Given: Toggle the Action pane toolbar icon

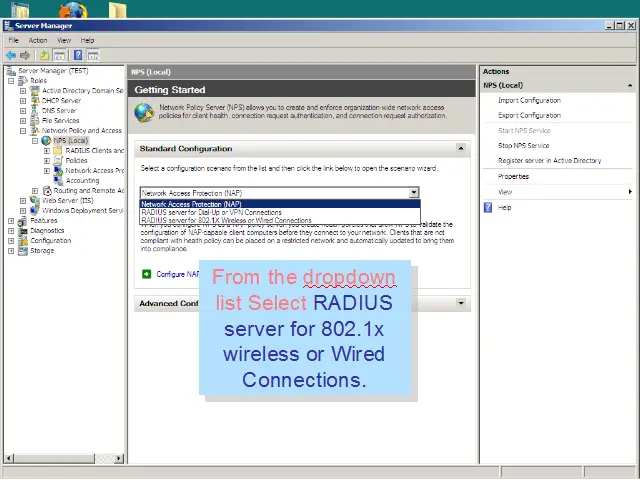Looking at the screenshot, I should point(93,55).
